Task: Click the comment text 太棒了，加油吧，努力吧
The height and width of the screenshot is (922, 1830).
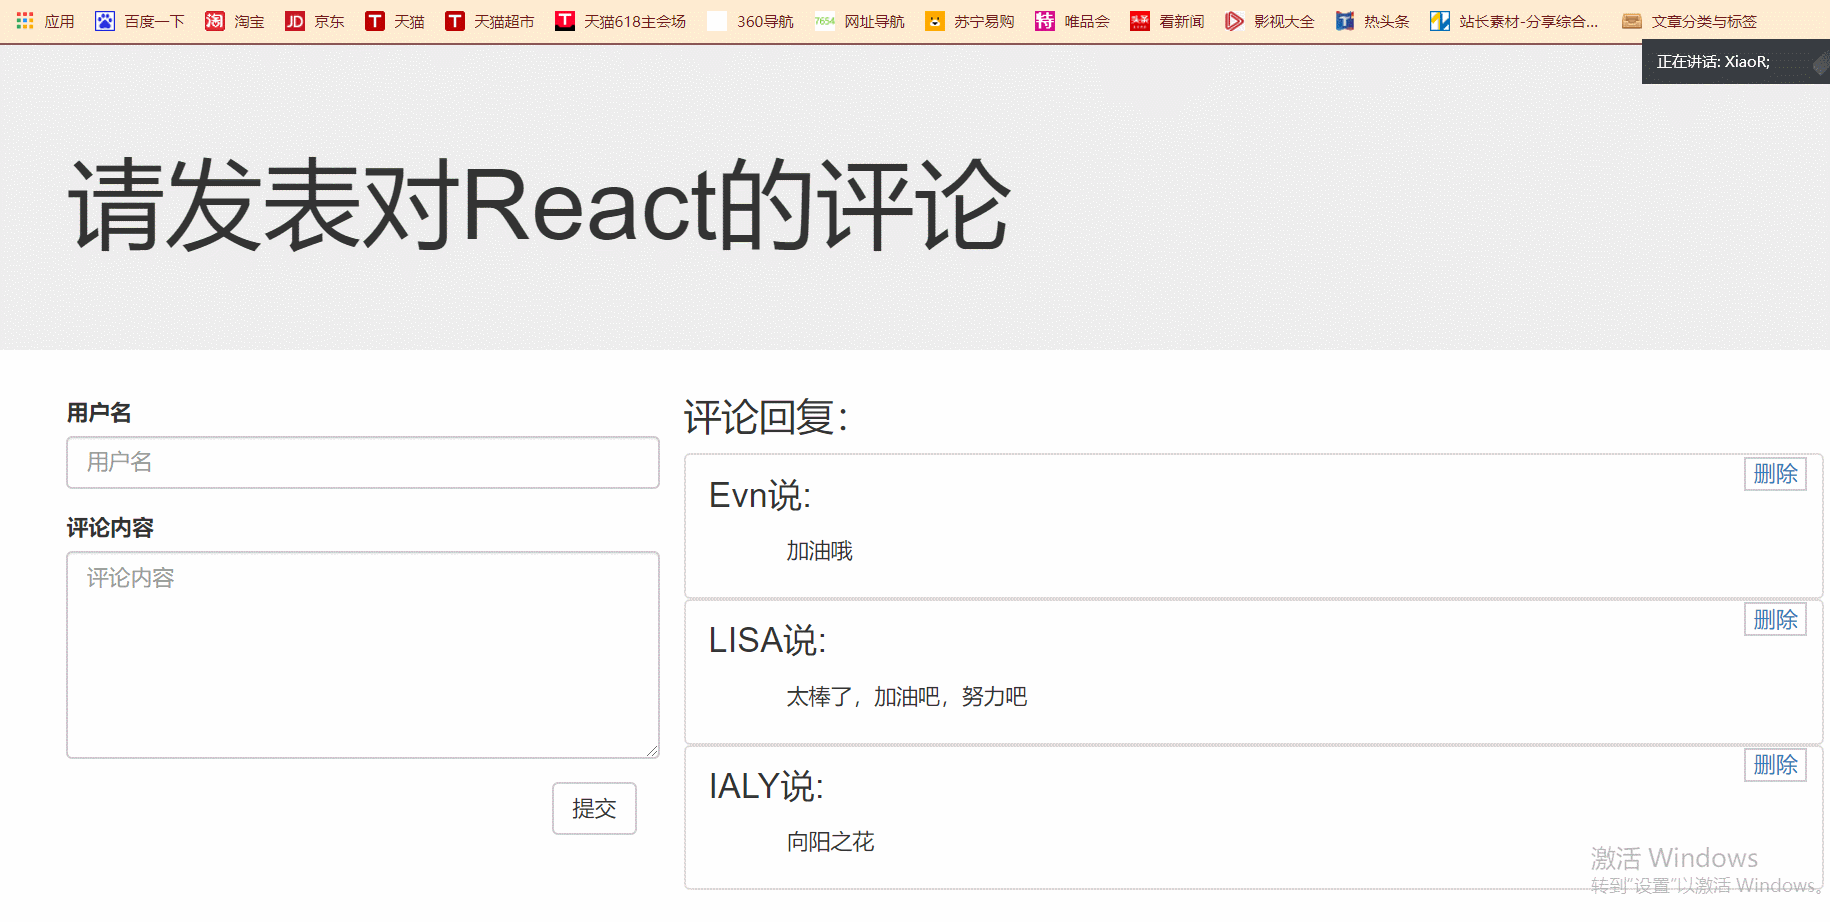Action: [906, 696]
